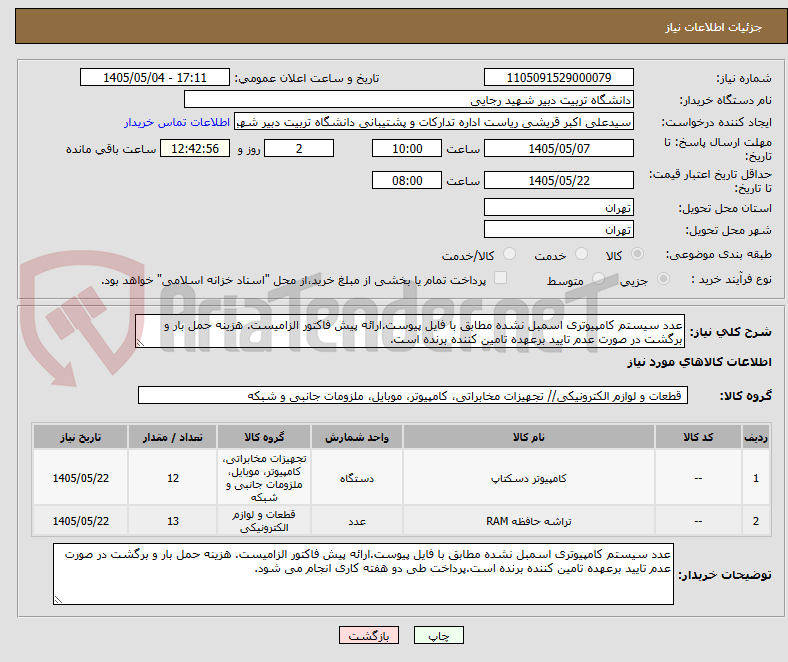This screenshot has height=662, width=788.
Task: Click the عدد unit cell in row 2
Action: tap(357, 521)
